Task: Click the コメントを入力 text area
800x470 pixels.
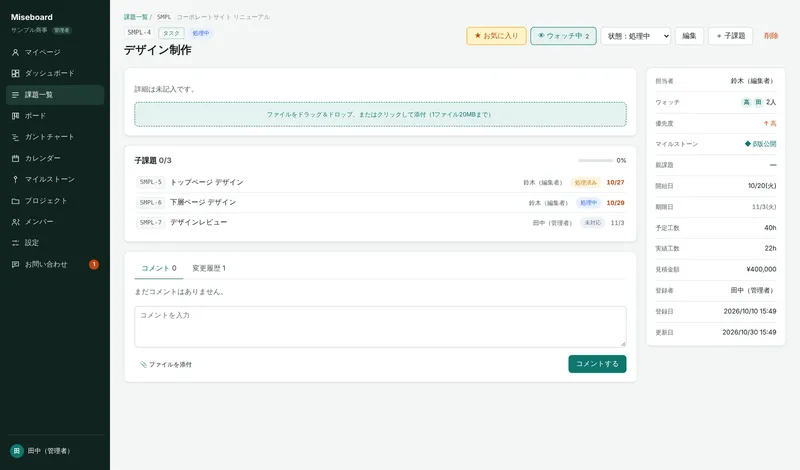Action: point(380,327)
